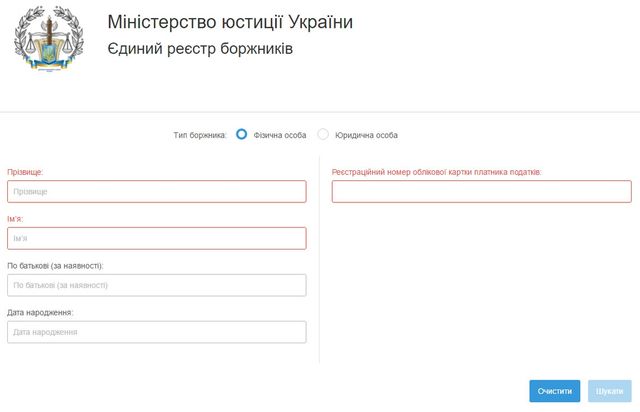640x412 pixels.
Task: Click the 'Реєстраційний номер облікової картки' field label
Action: 436,172
